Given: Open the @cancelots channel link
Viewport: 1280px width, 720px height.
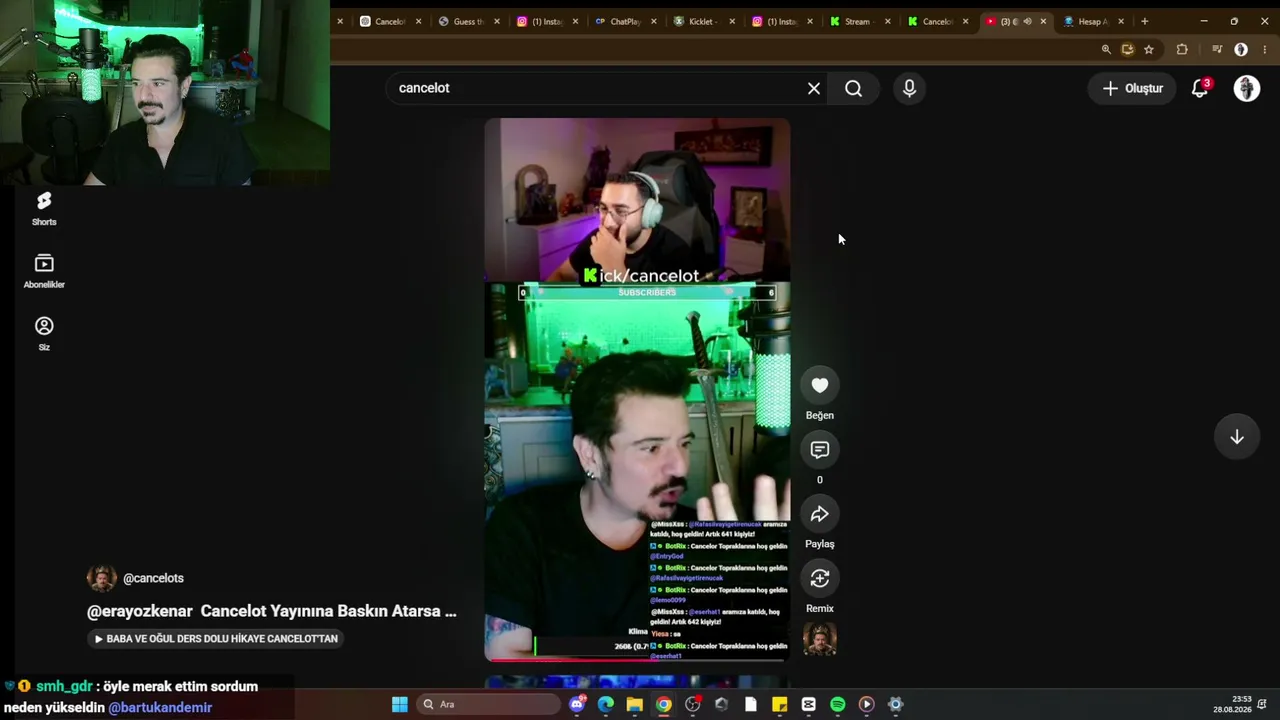Looking at the screenshot, I should 153,578.
